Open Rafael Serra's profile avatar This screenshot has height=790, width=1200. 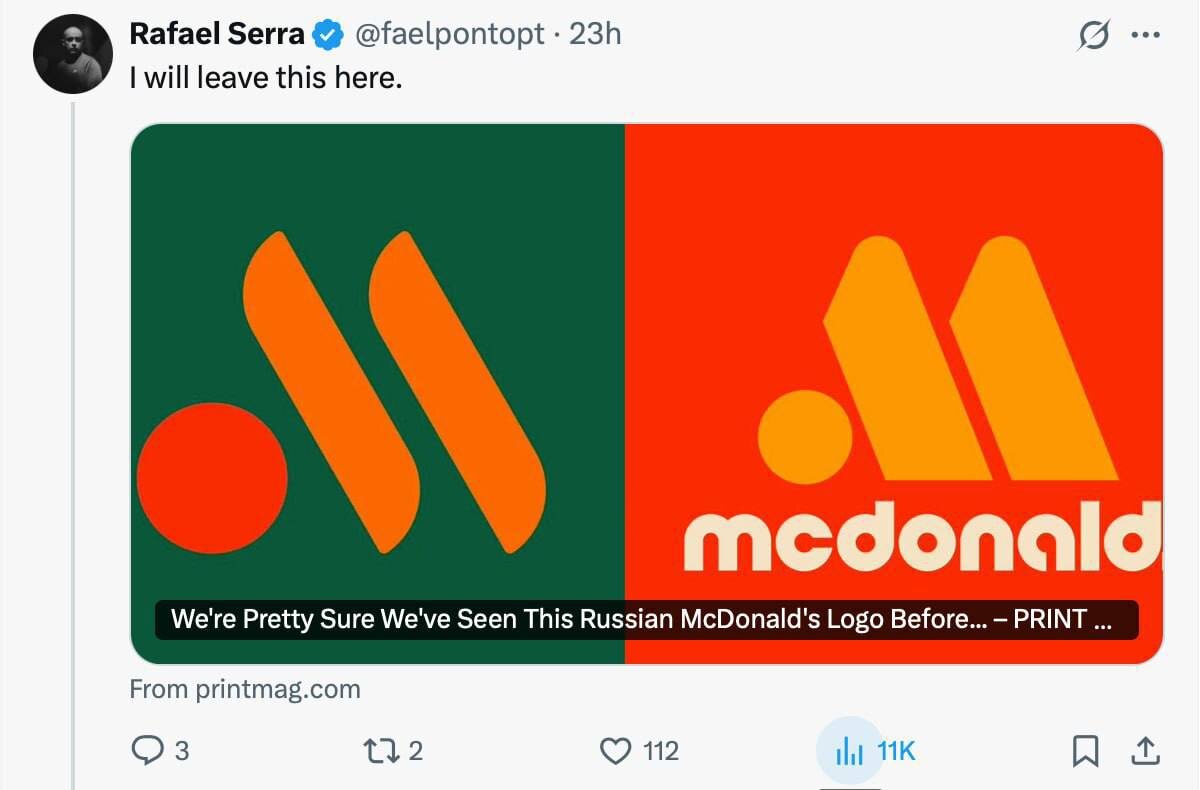(70, 56)
